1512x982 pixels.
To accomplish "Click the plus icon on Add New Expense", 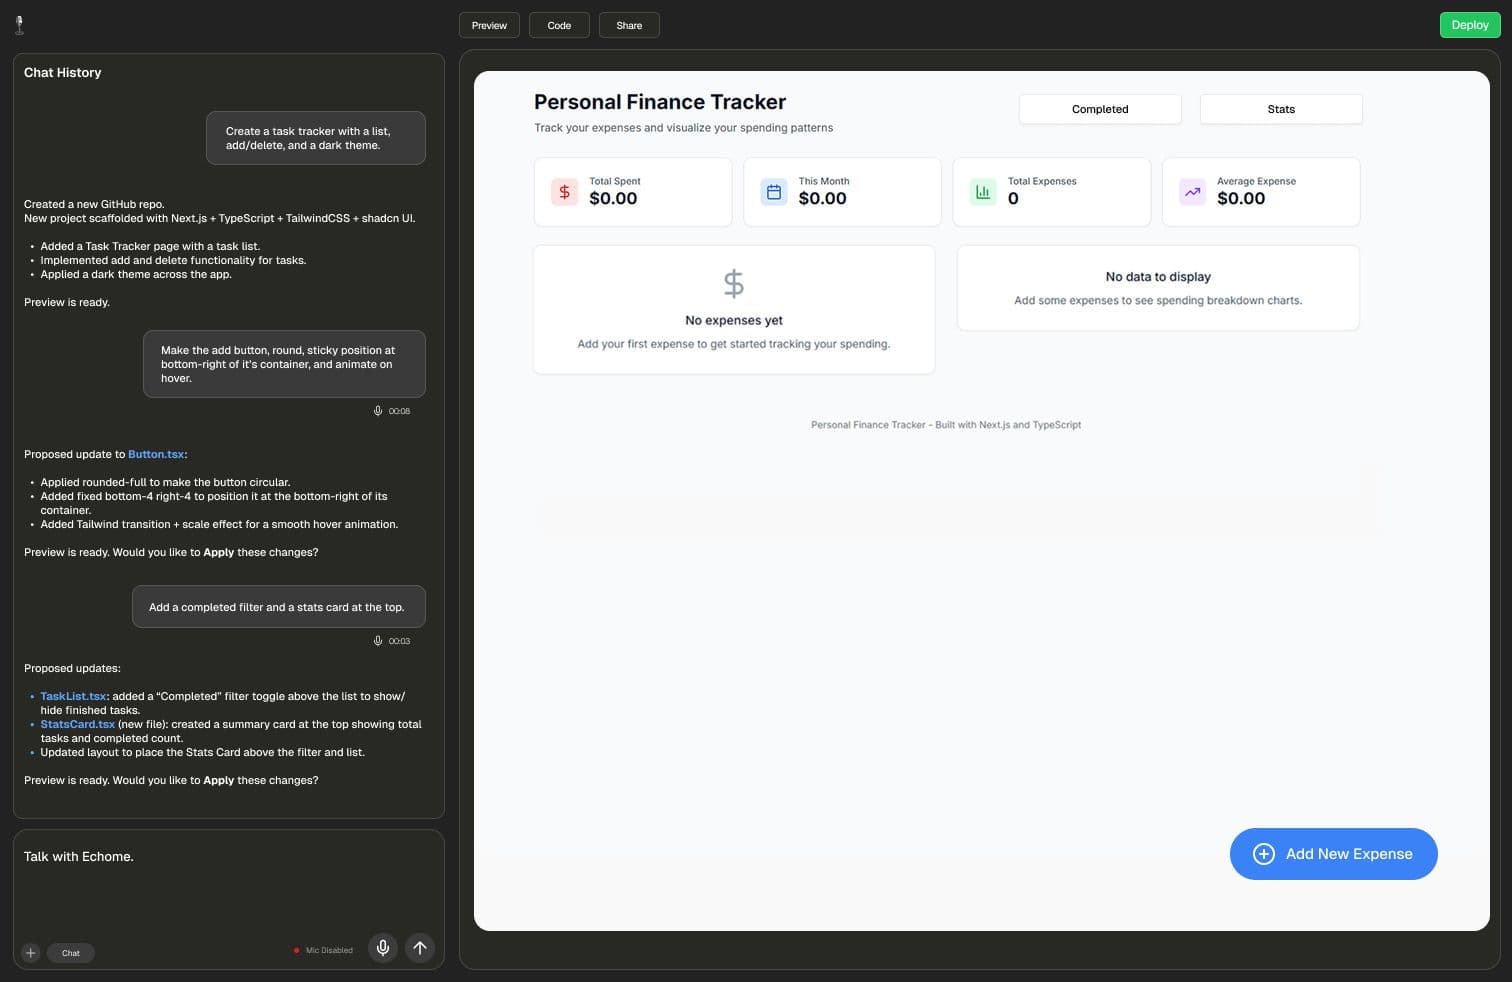I will click(x=1264, y=854).
